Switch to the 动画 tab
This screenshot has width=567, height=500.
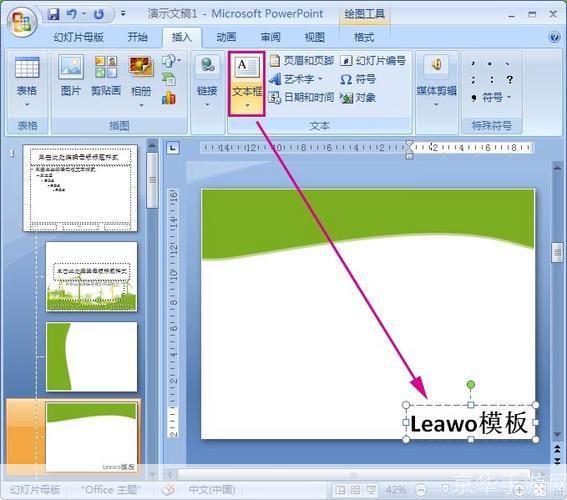coord(226,37)
